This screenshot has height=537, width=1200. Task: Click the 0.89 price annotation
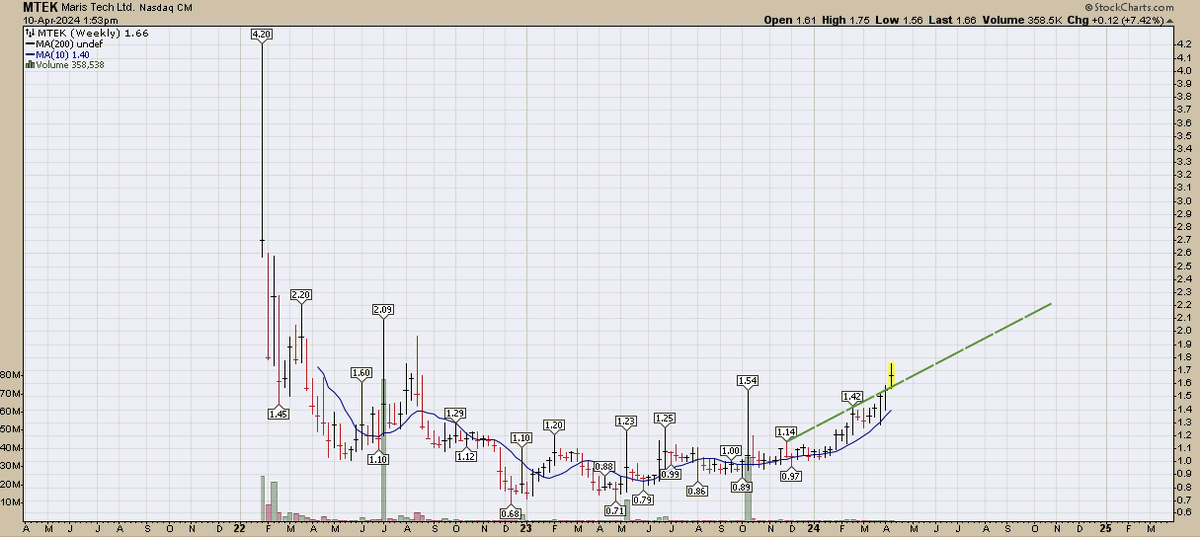(741, 486)
